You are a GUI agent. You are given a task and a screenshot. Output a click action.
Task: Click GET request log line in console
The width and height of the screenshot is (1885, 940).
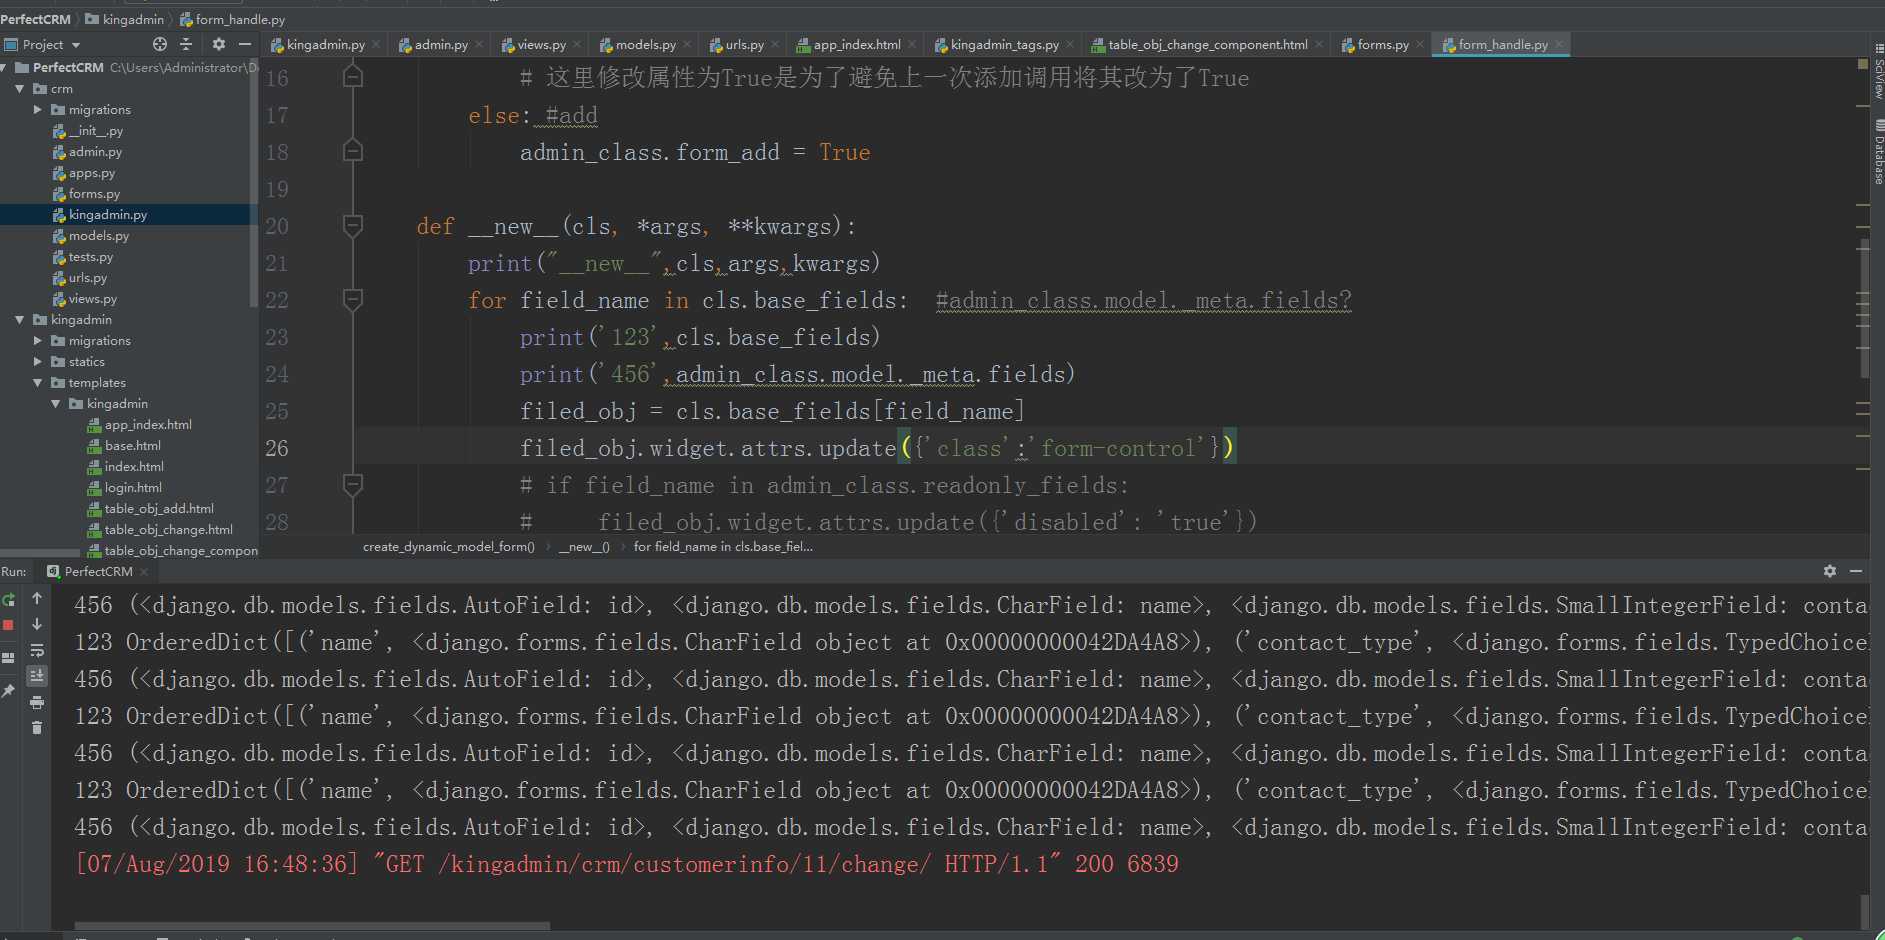pos(627,864)
